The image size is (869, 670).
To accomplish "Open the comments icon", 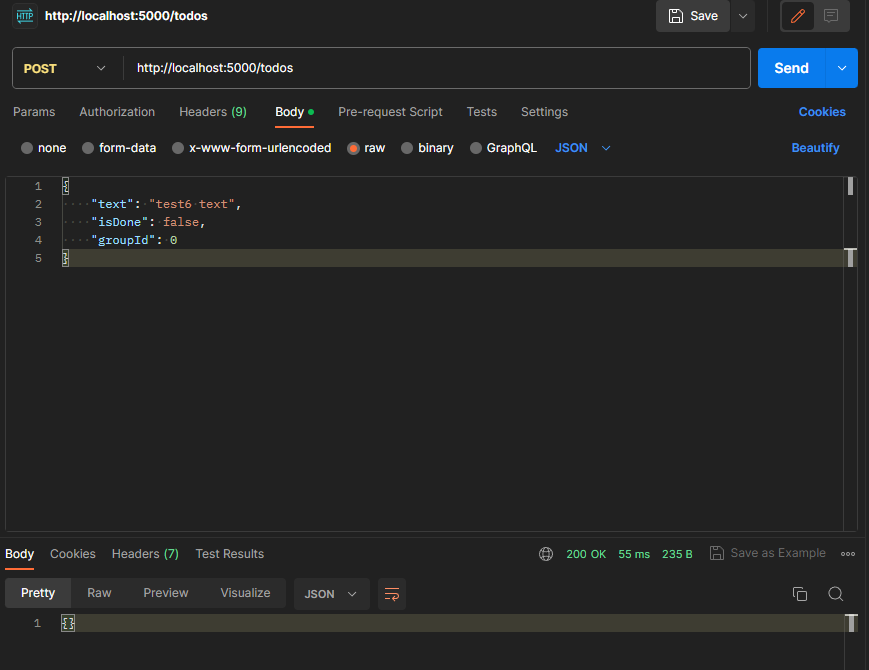I will click(x=830, y=16).
